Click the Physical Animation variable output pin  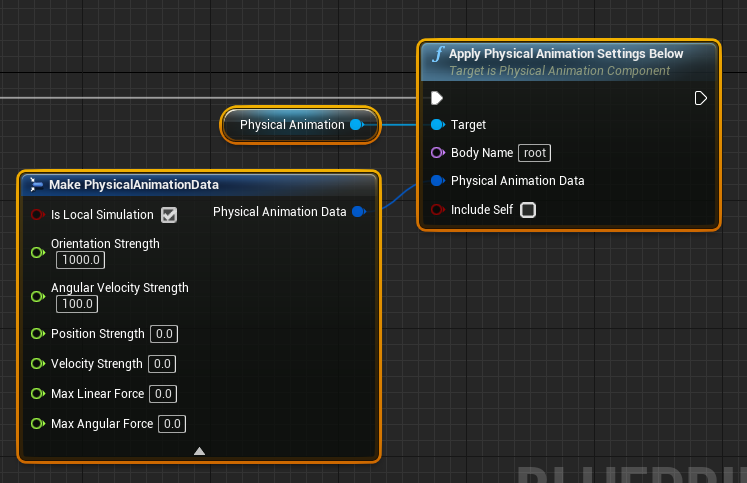pyautogui.click(x=357, y=125)
